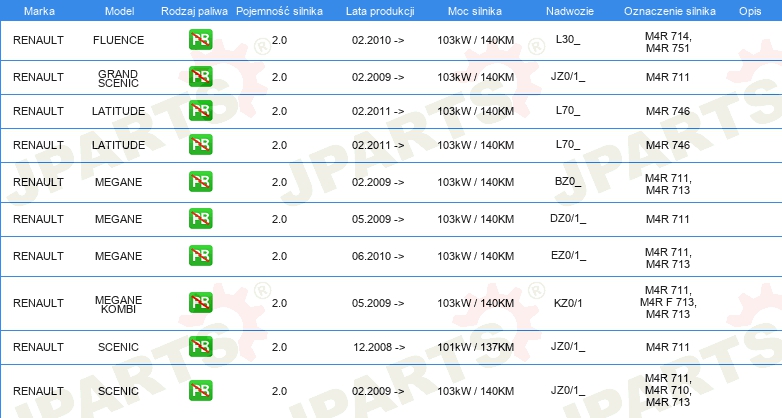Click RENAULT in the FLUENCE row
The width and height of the screenshot is (782, 418).
click(38, 40)
